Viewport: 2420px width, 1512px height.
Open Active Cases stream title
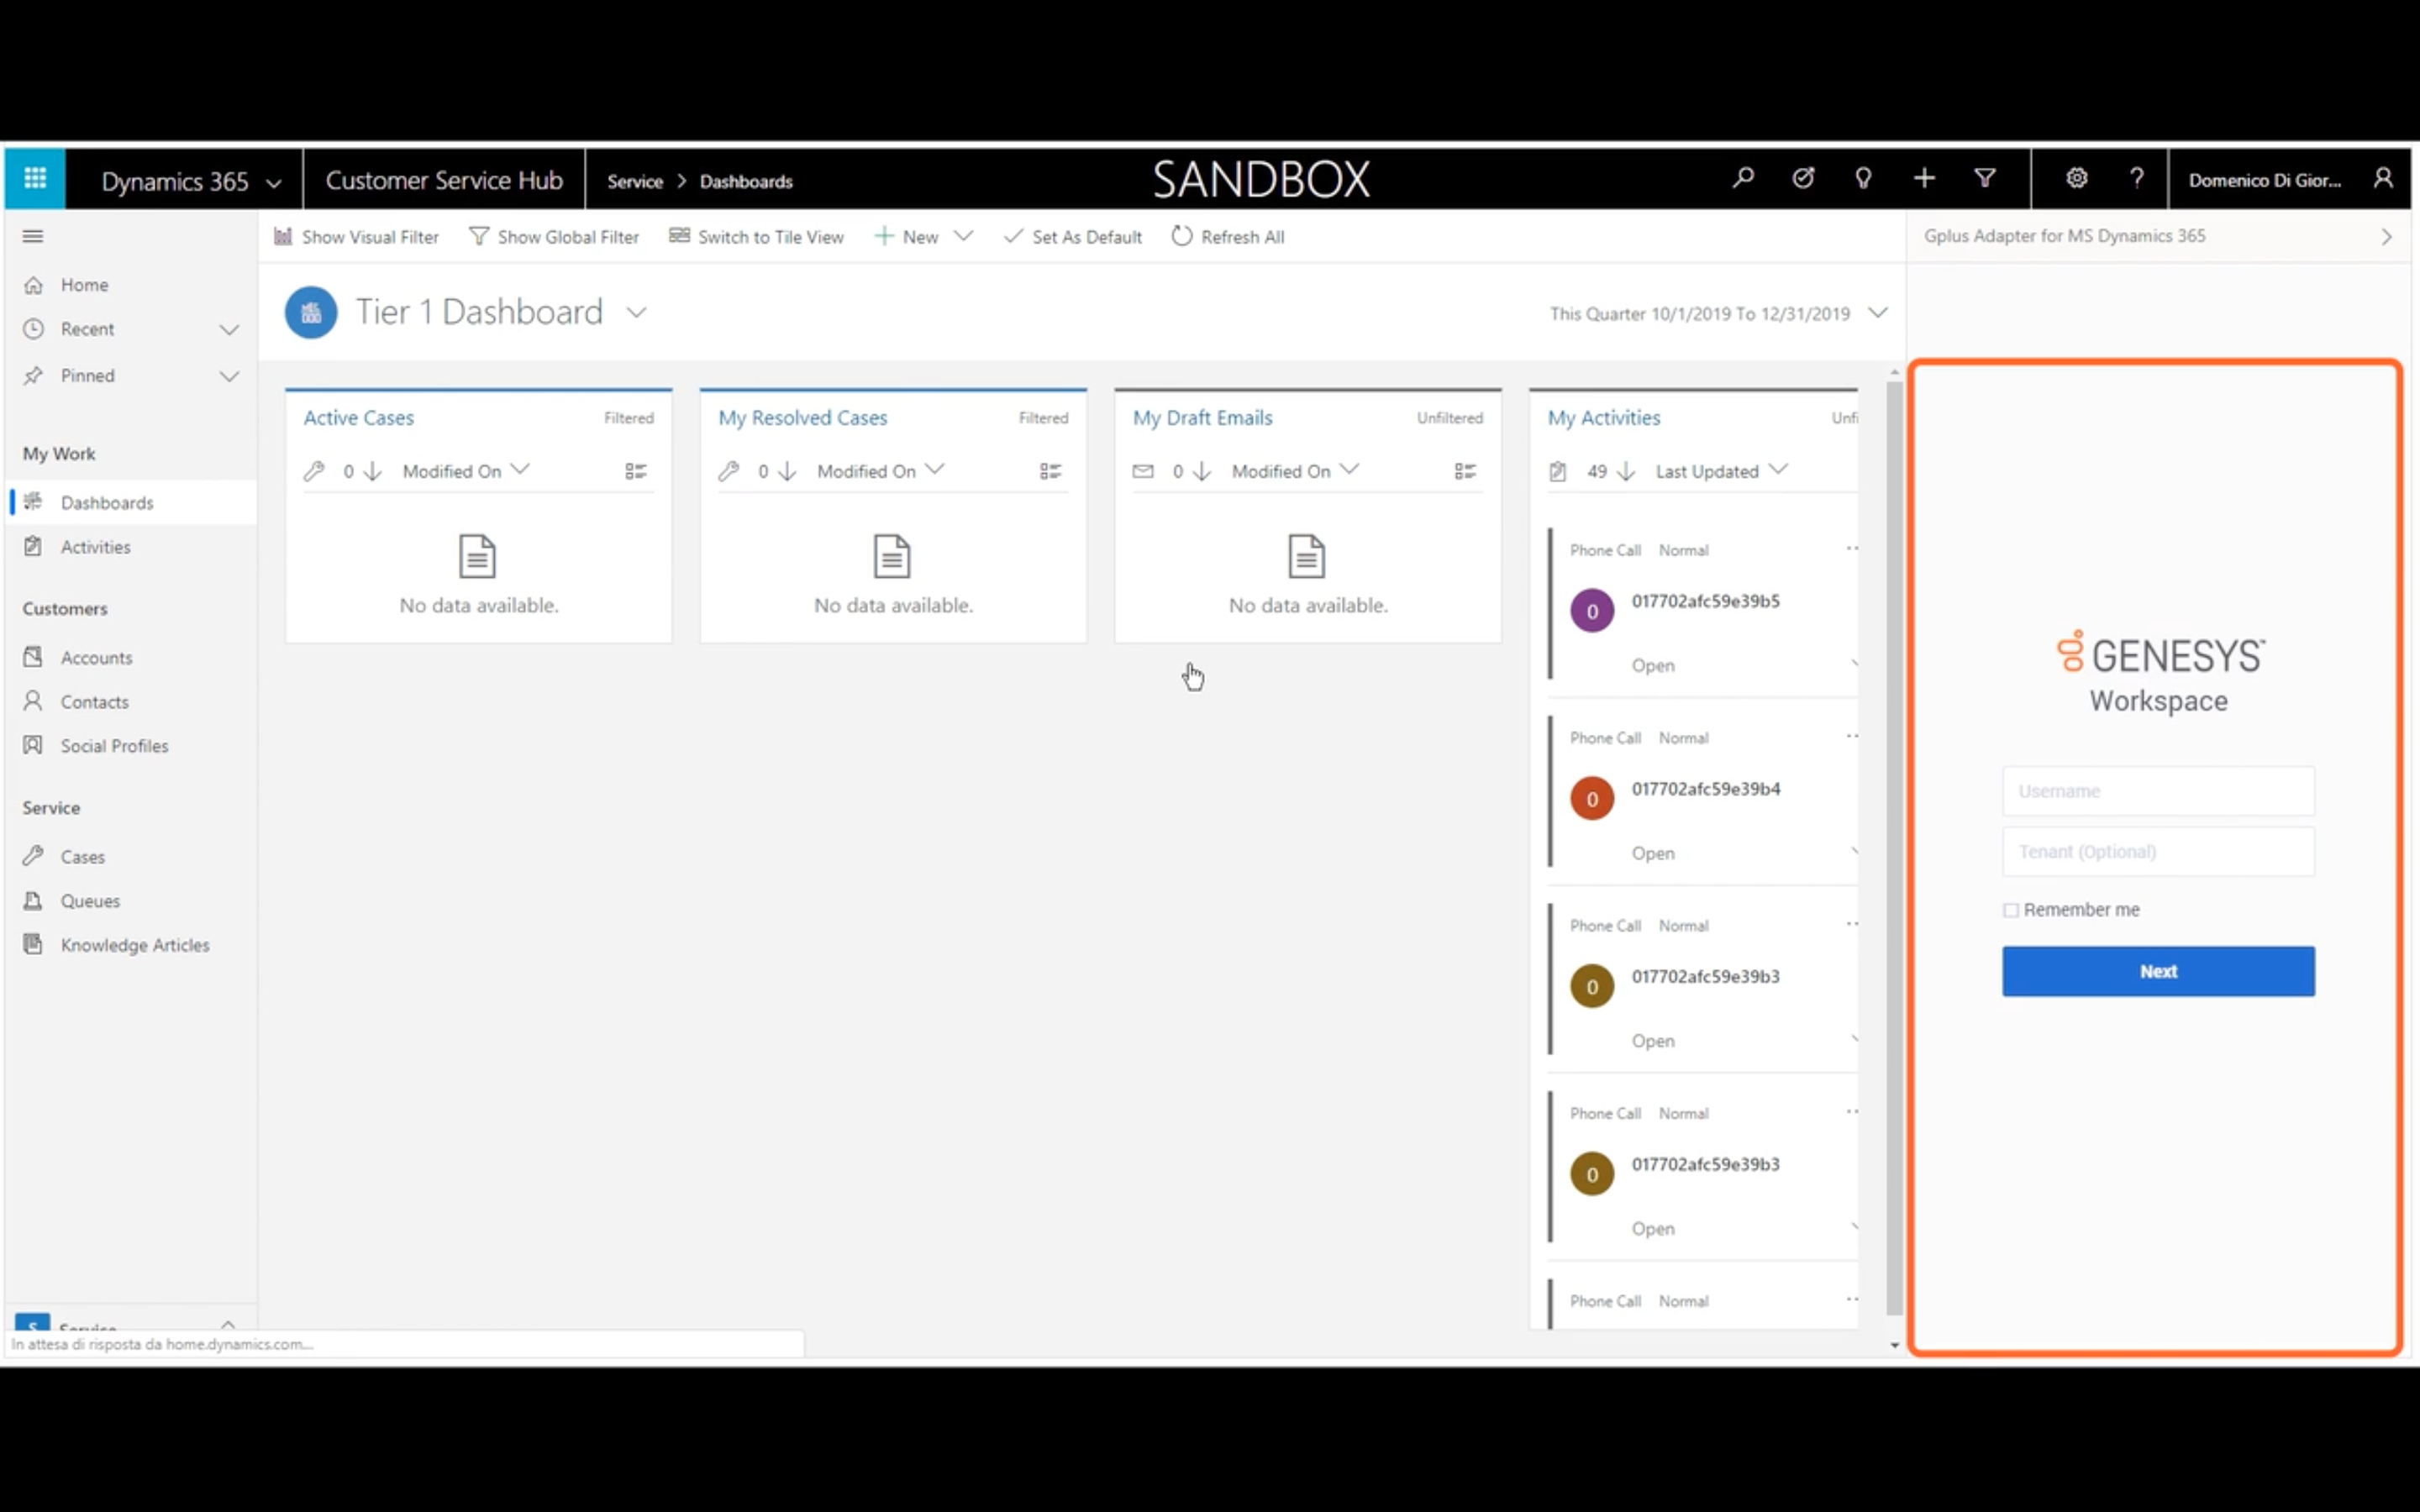tap(358, 418)
